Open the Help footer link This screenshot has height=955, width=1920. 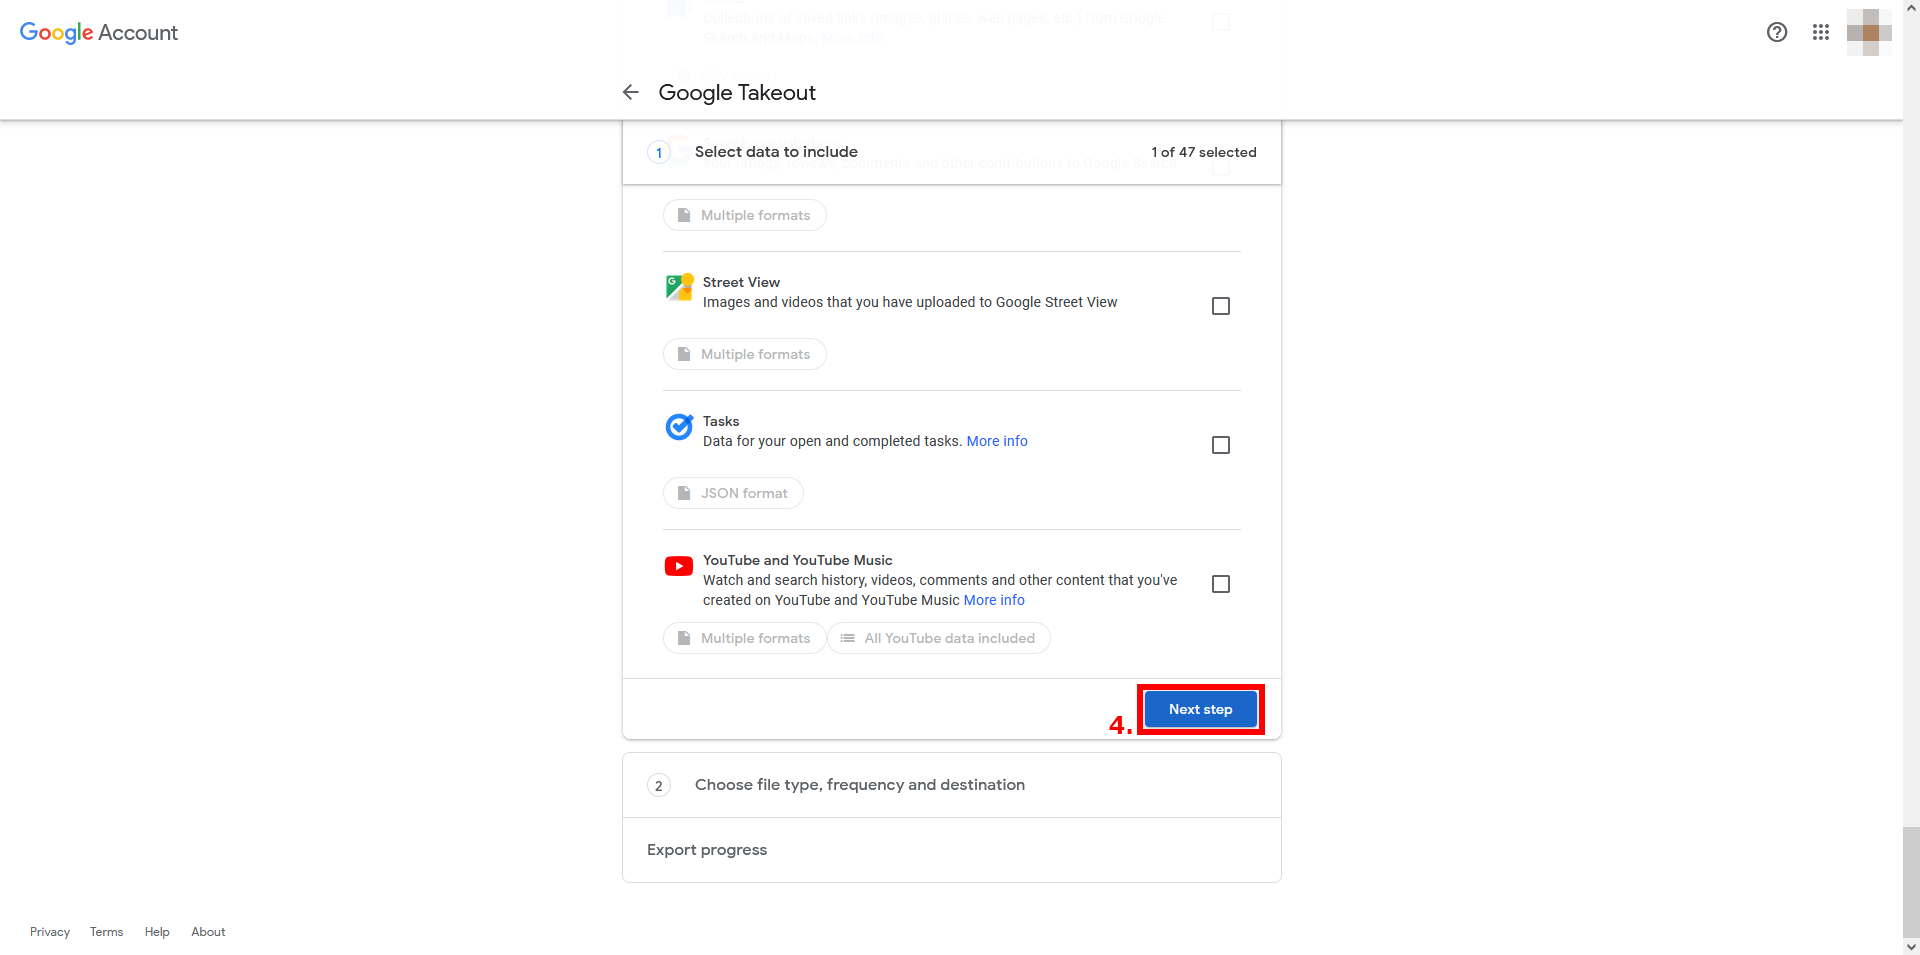click(157, 932)
